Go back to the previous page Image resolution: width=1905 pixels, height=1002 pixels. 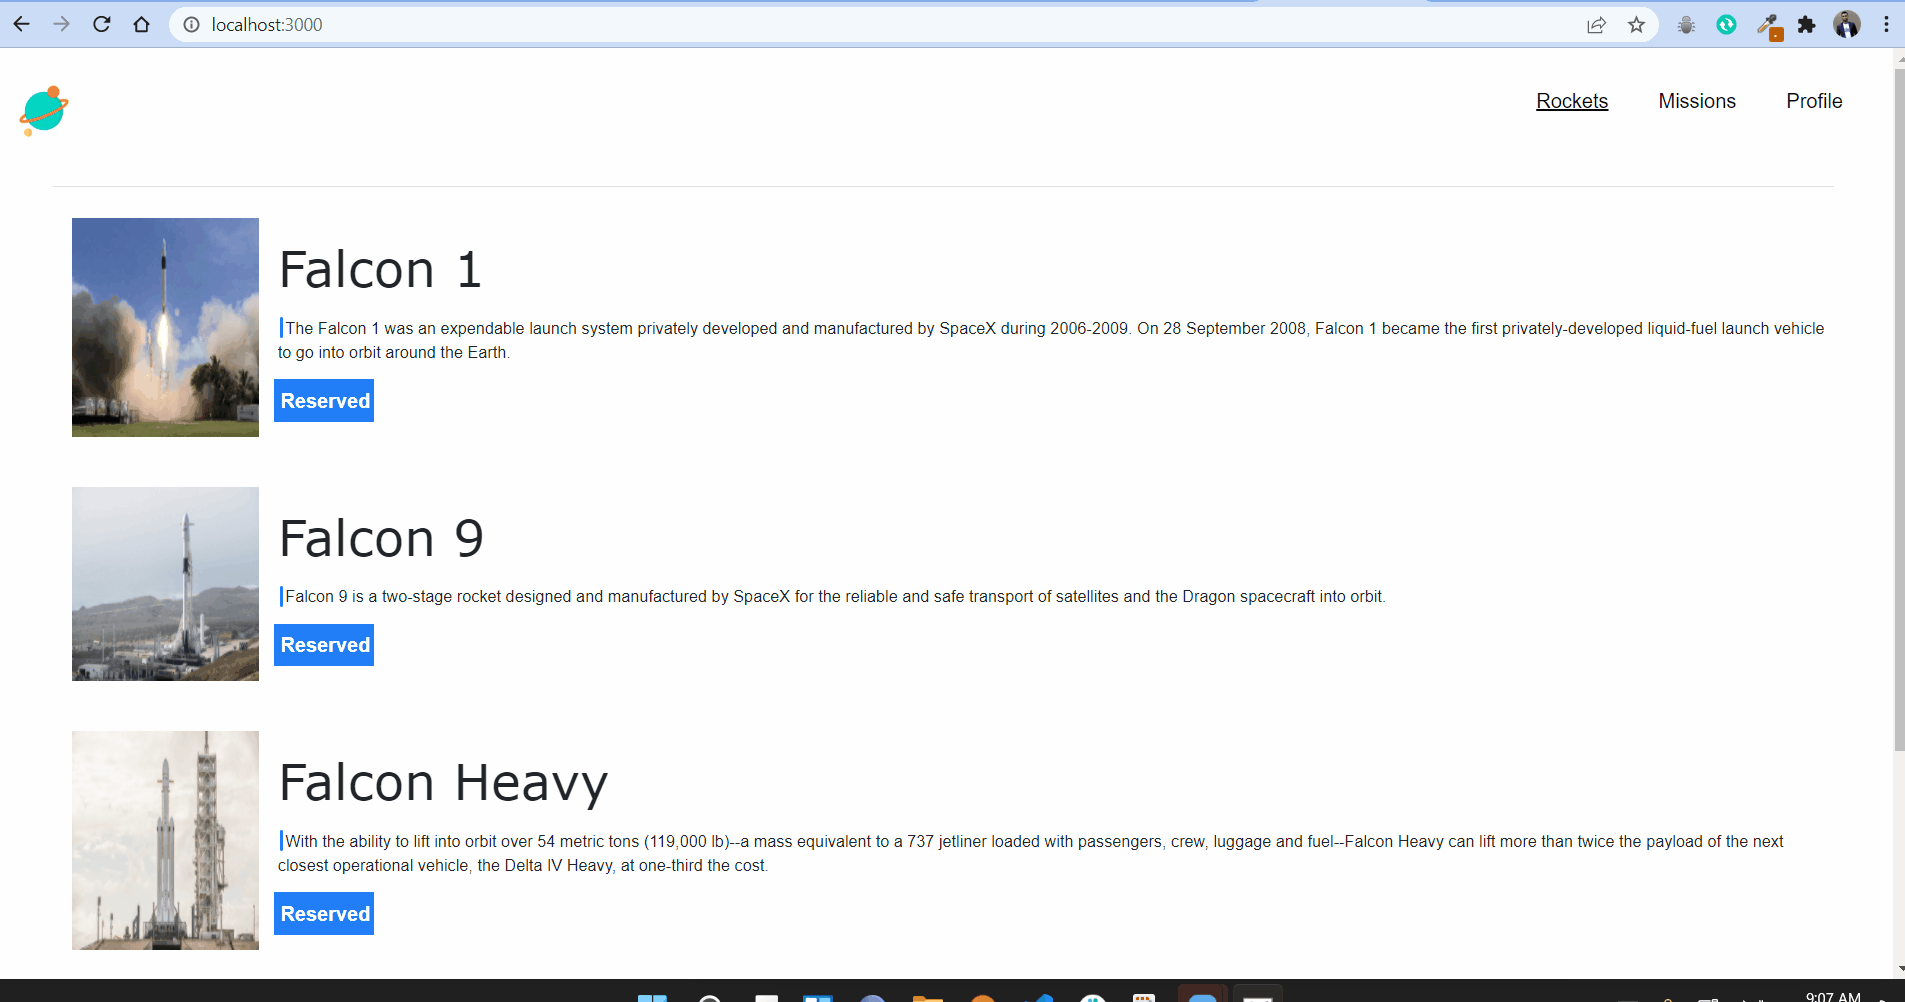click(x=22, y=24)
